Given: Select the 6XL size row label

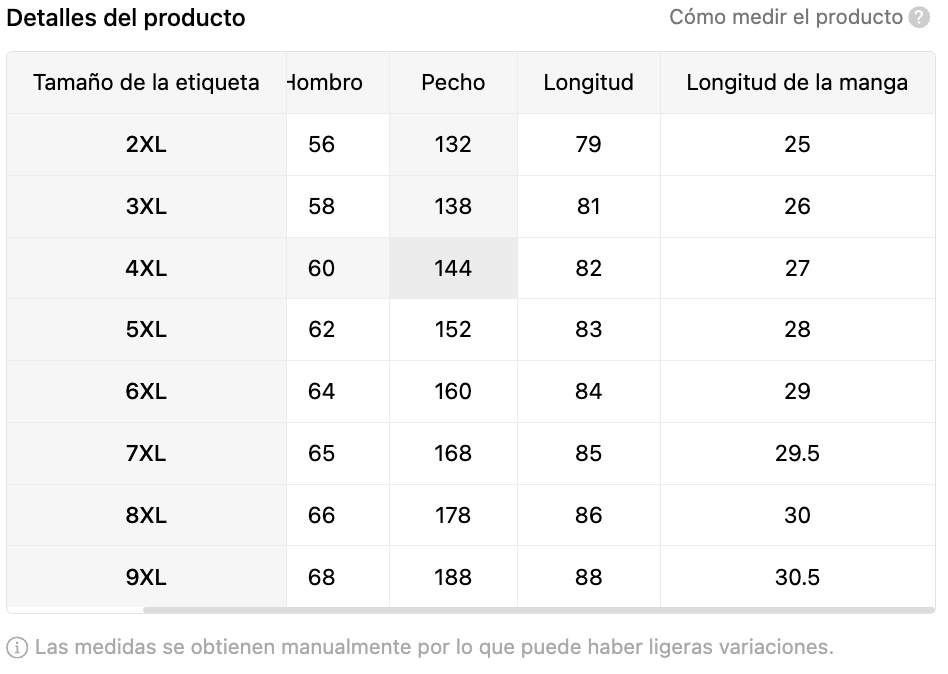Looking at the screenshot, I should click(x=146, y=391).
